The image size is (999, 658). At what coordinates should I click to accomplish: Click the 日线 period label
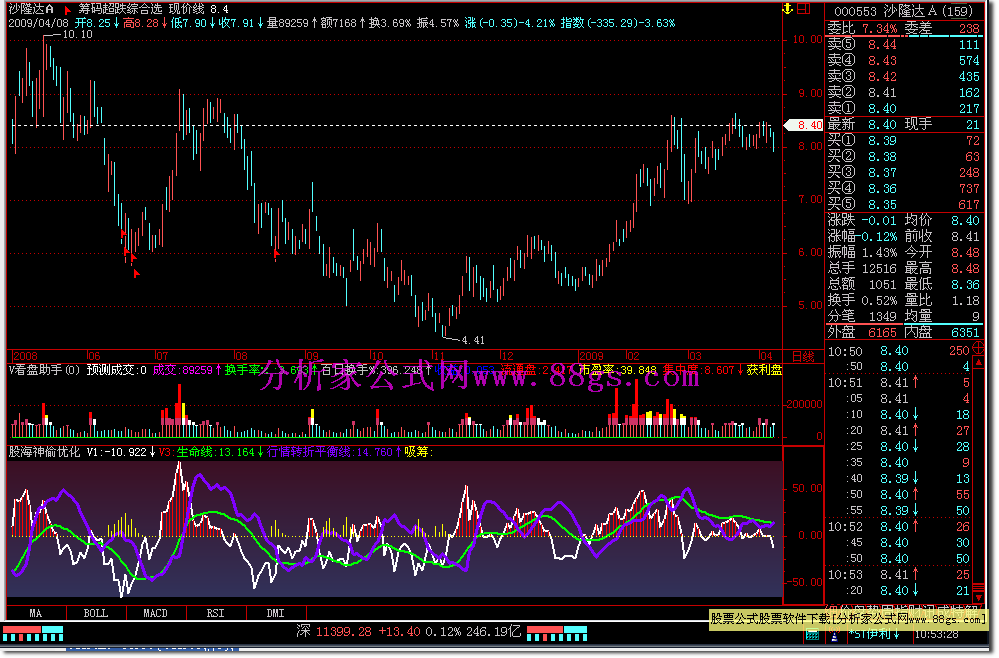coord(803,356)
